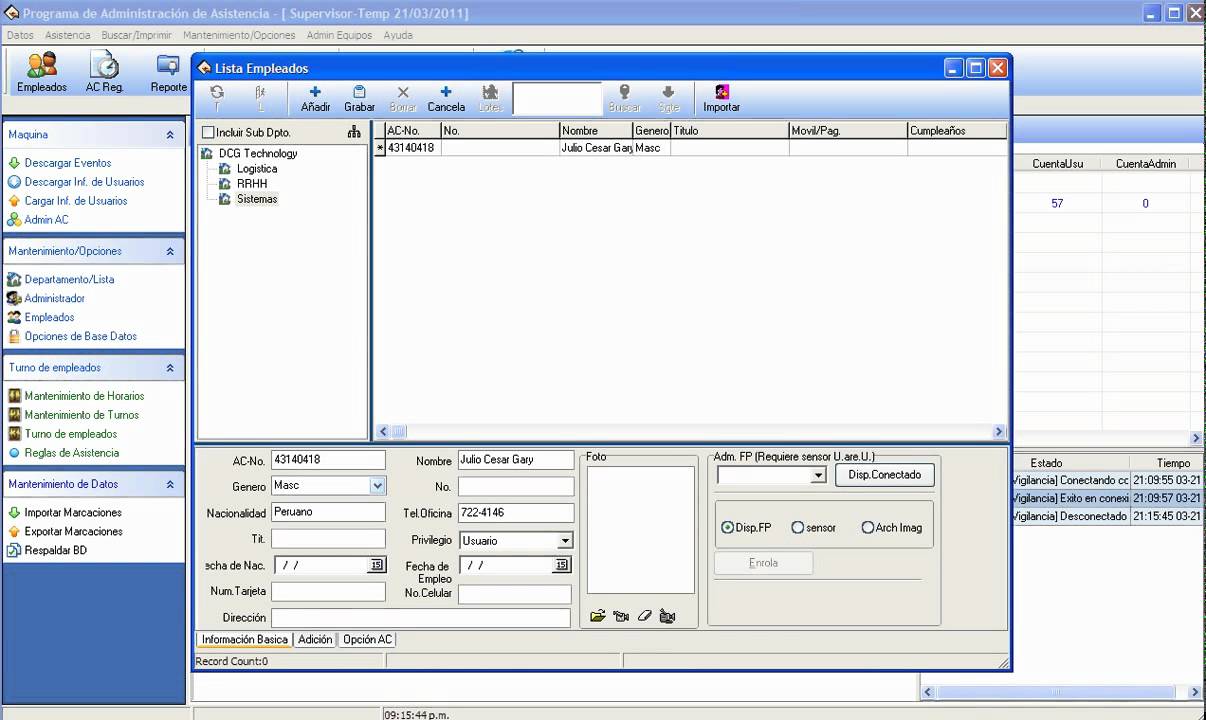Open calendar picker for Fecha de Nac.
This screenshot has height=720, width=1206.
click(x=376, y=565)
